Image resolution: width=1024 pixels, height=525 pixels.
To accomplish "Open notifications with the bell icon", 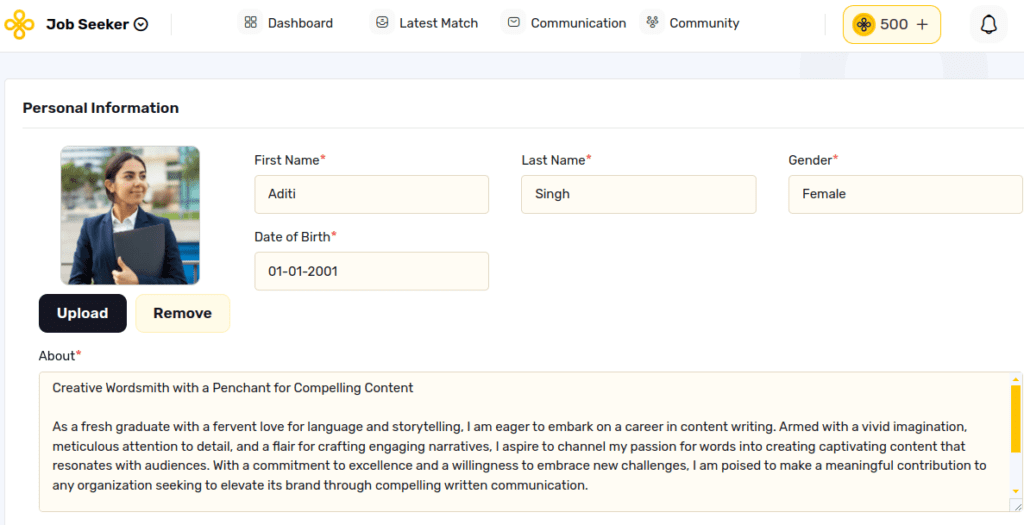I will click(x=988, y=24).
